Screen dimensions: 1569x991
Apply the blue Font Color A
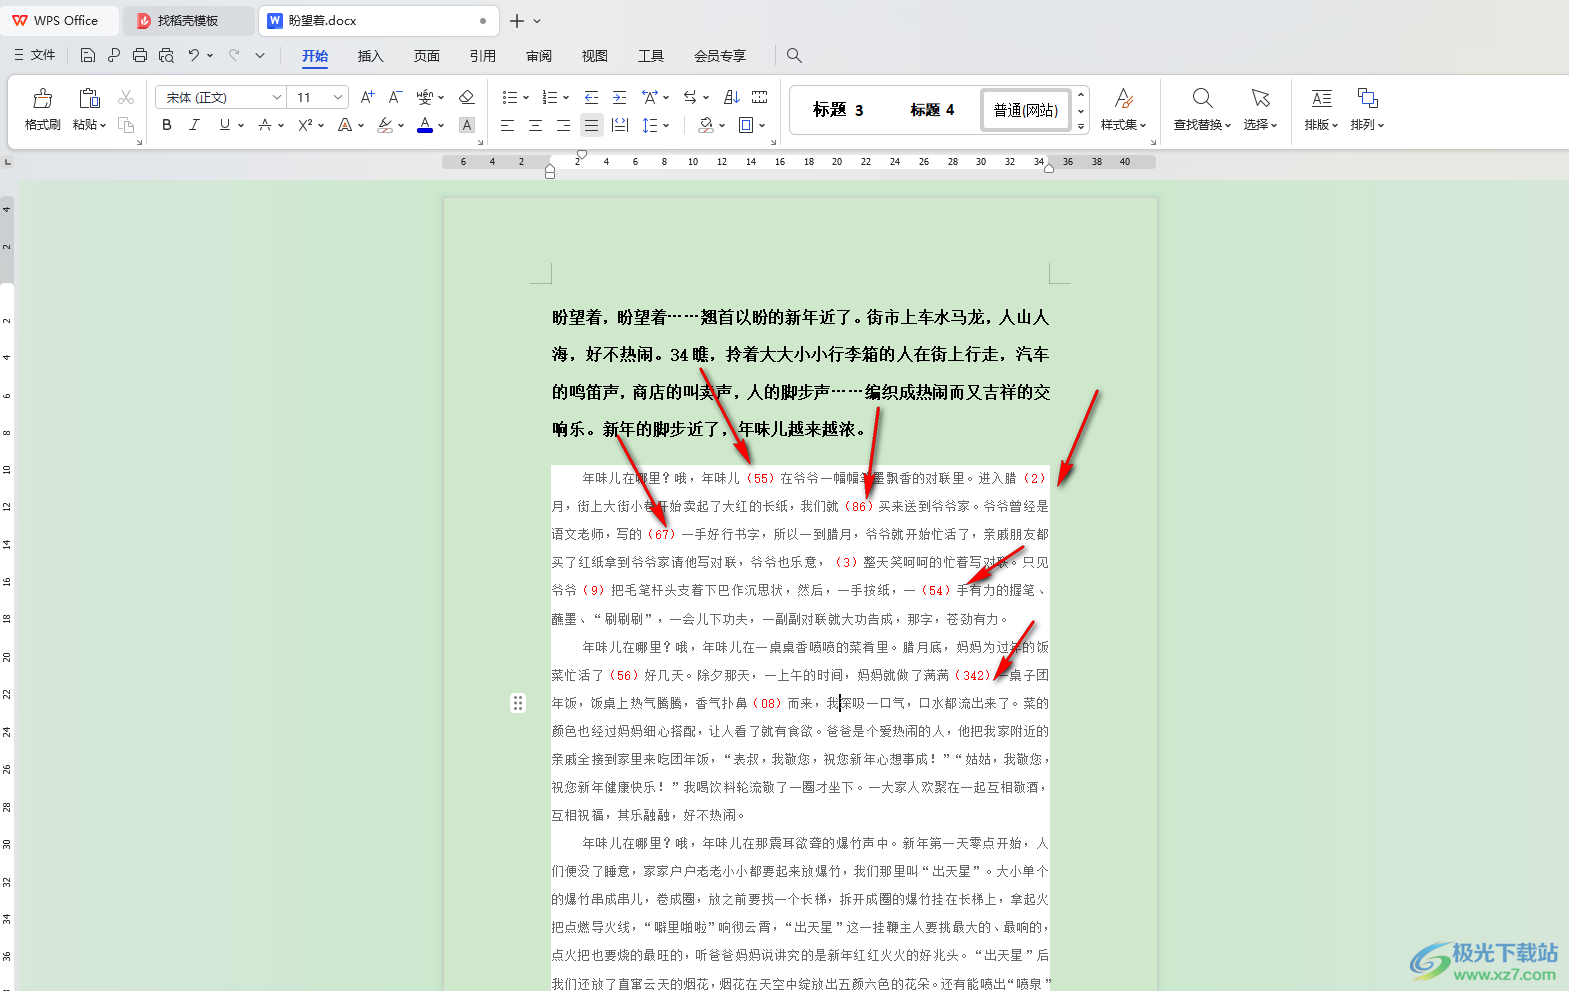click(x=425, y=125)
